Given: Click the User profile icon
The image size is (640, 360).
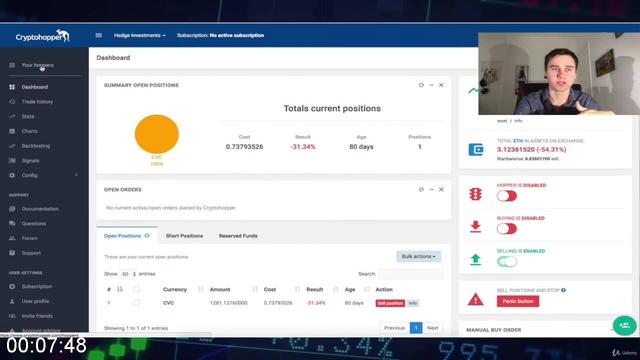Looking at the screenshot, I should [x=12, y=301].
